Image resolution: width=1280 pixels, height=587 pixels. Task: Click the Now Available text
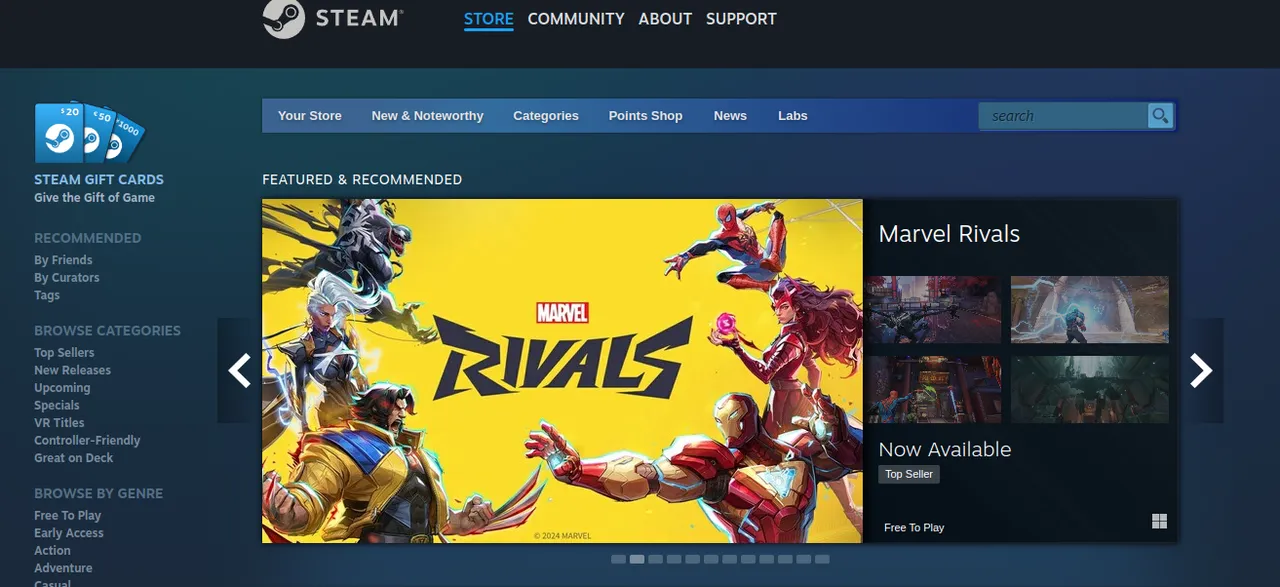[x=945, y=450]
